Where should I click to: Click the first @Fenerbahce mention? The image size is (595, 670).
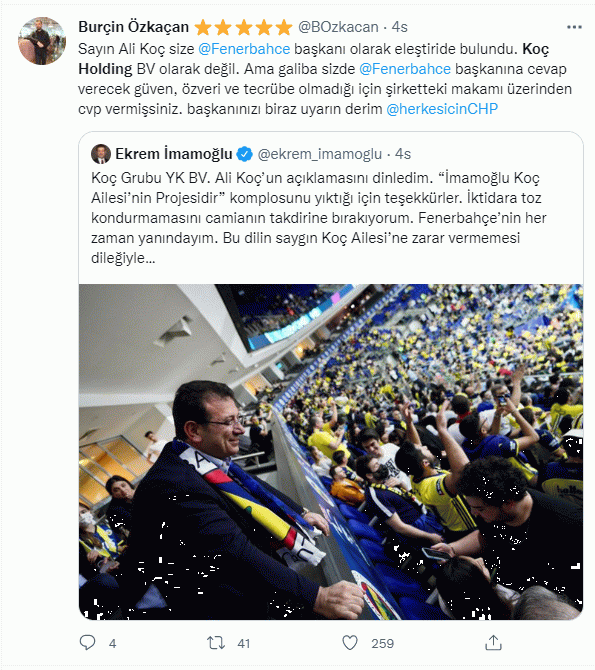pos(244,49)
